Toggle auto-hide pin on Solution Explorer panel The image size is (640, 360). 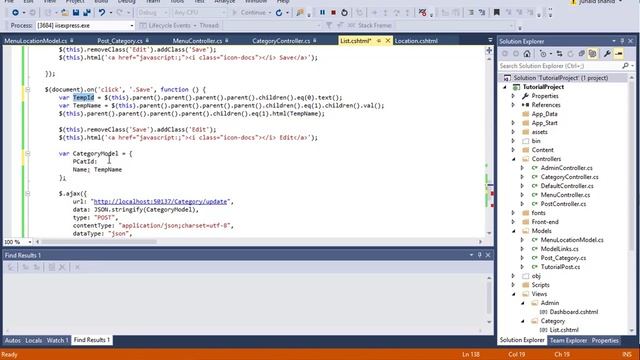[622, 41]
